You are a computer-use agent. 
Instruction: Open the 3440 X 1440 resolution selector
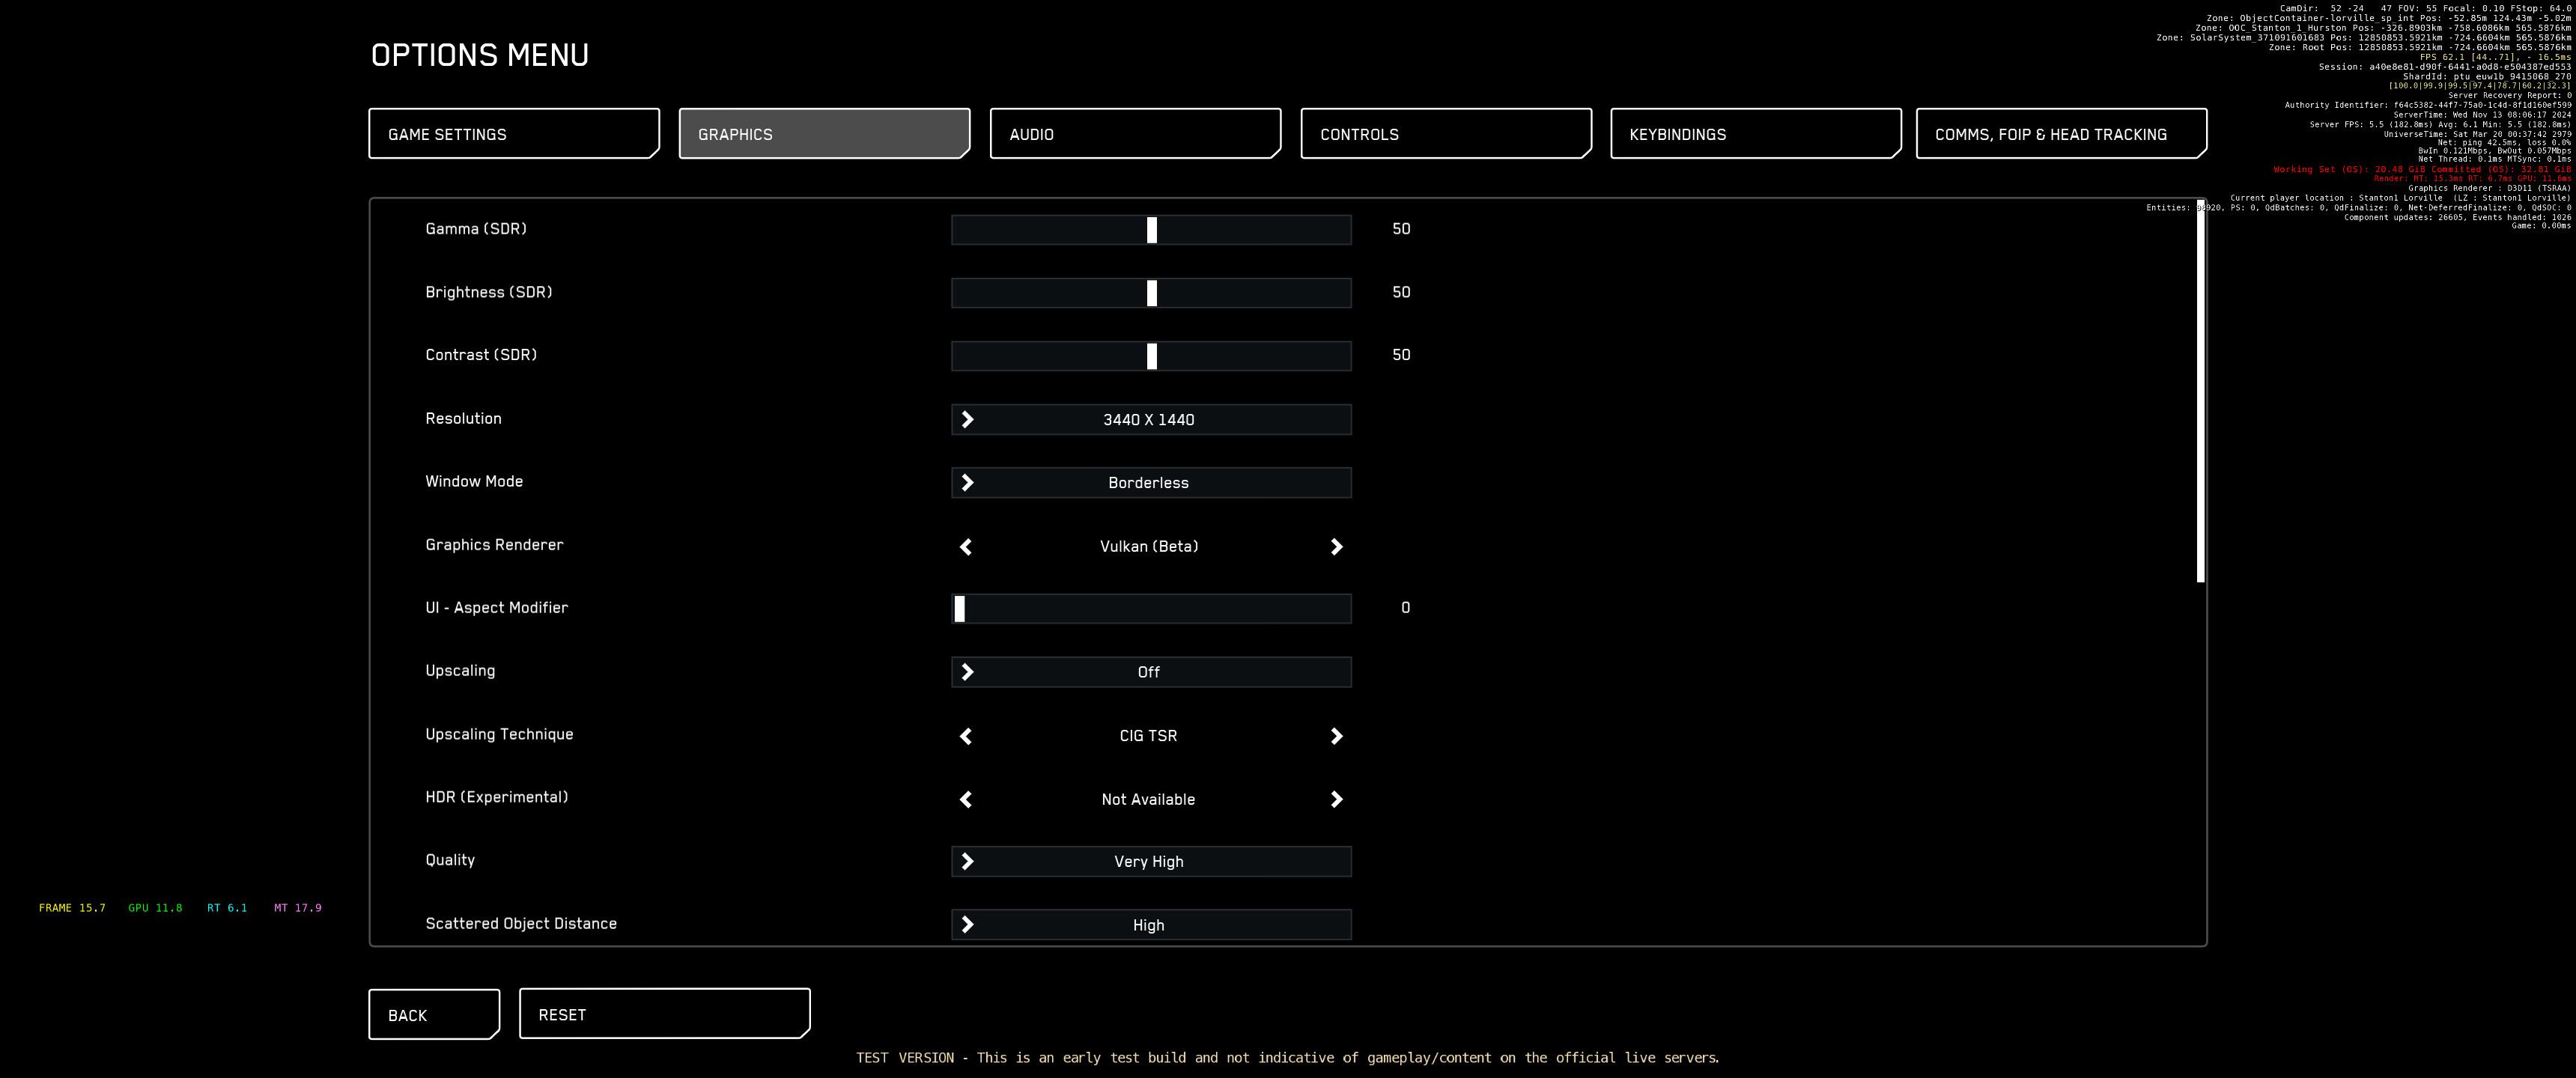coord(1150,420)
